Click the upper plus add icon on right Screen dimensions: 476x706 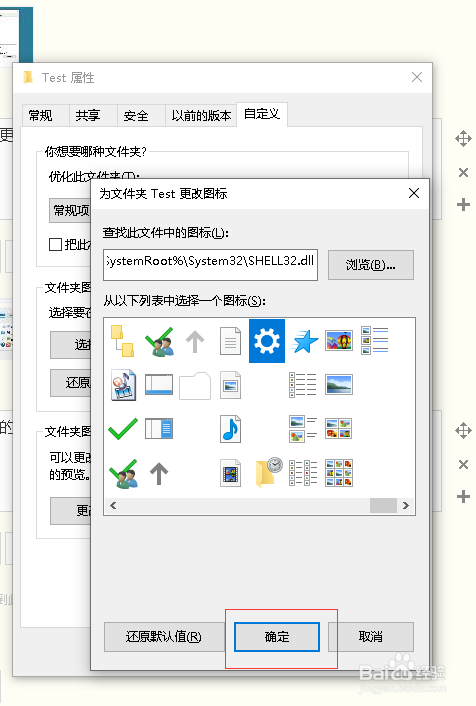tap(463, 205)
